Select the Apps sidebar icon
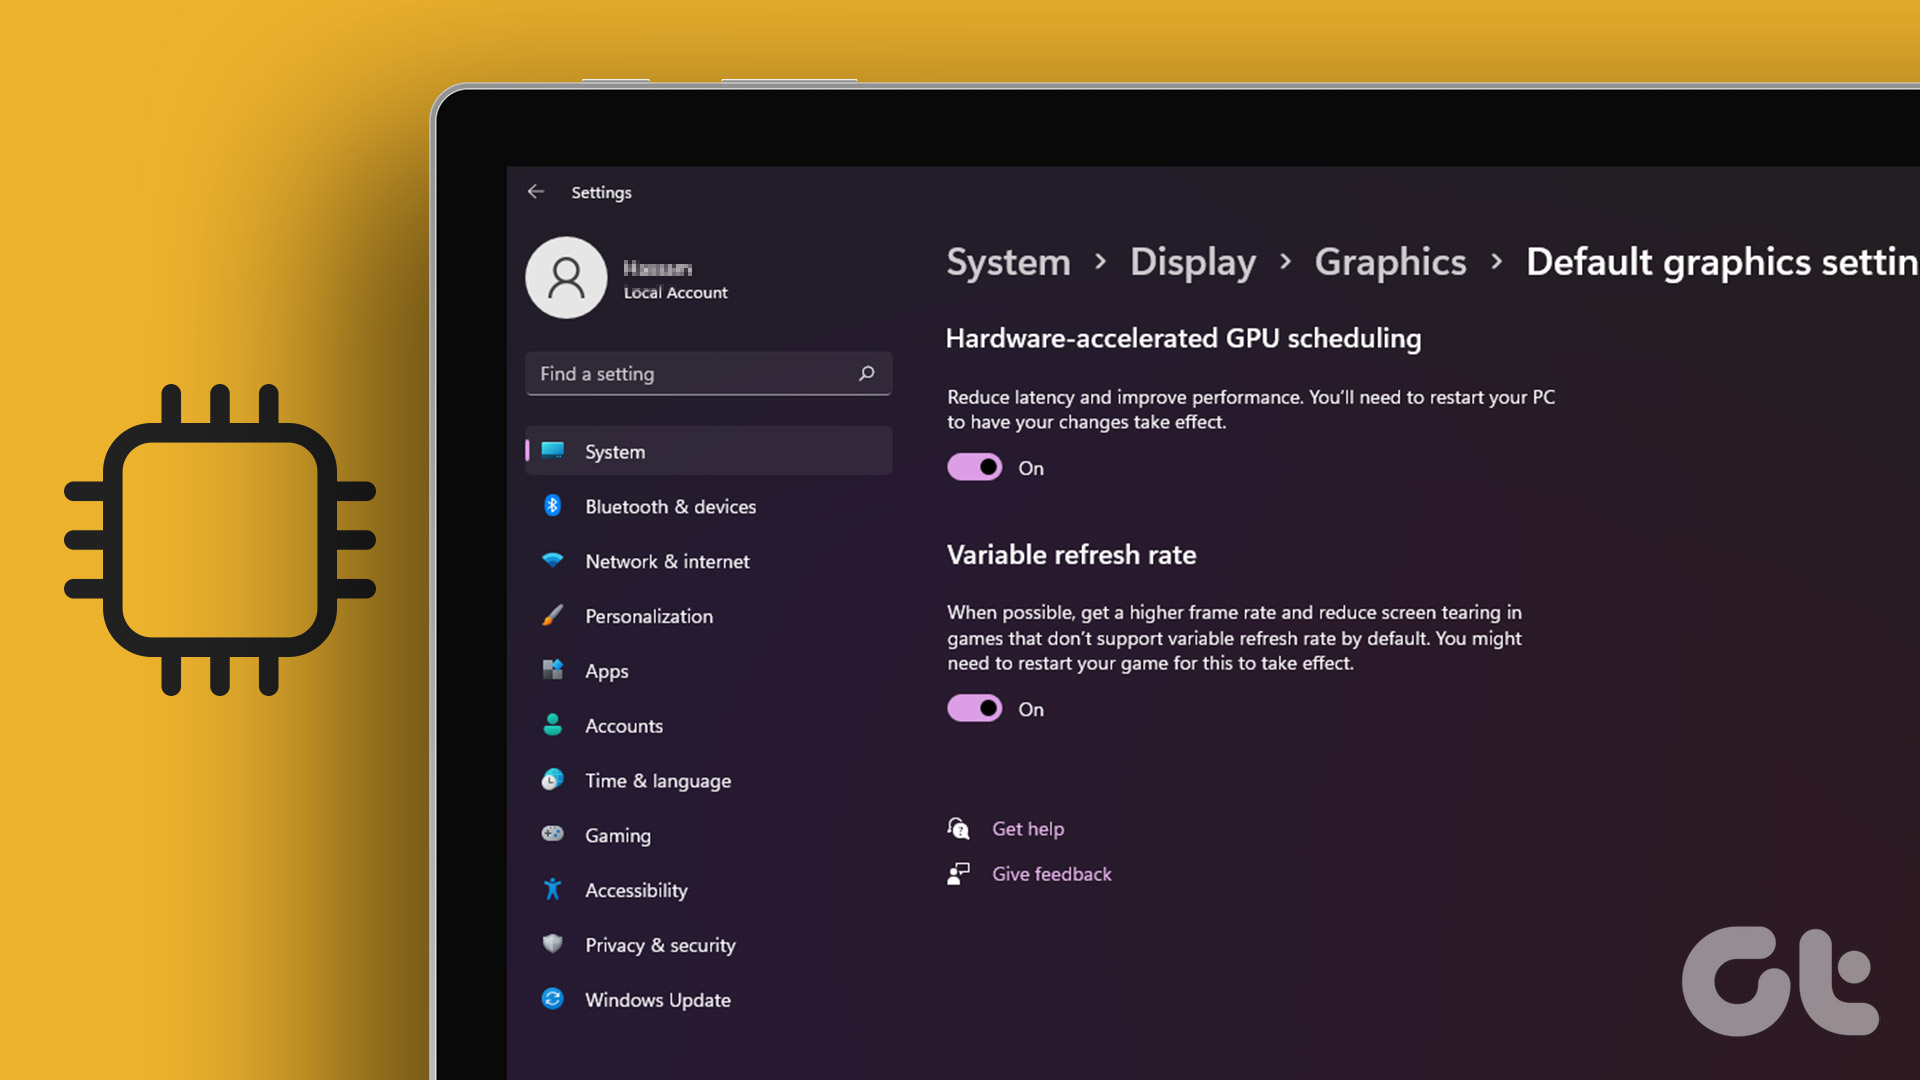The width and height of the screenshot is (1920, 1080). [553, 671]
